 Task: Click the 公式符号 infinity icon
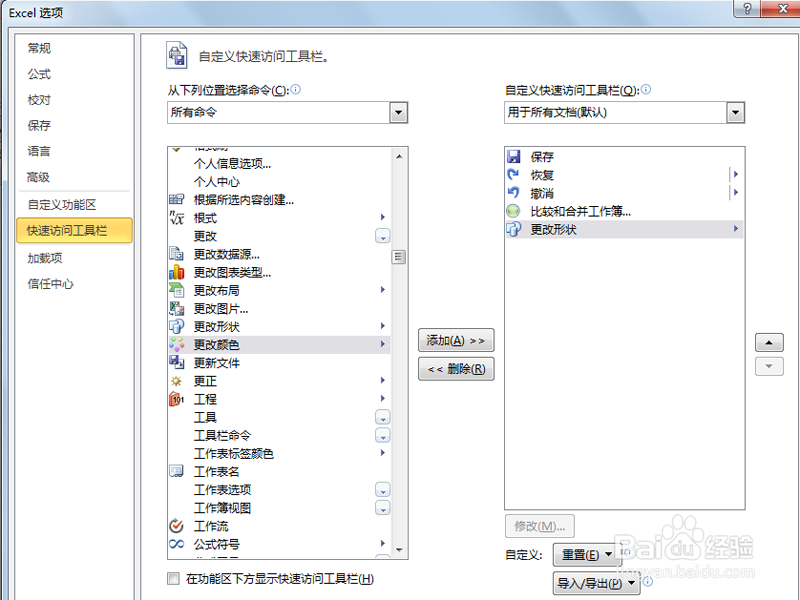[x=177, y=544]
